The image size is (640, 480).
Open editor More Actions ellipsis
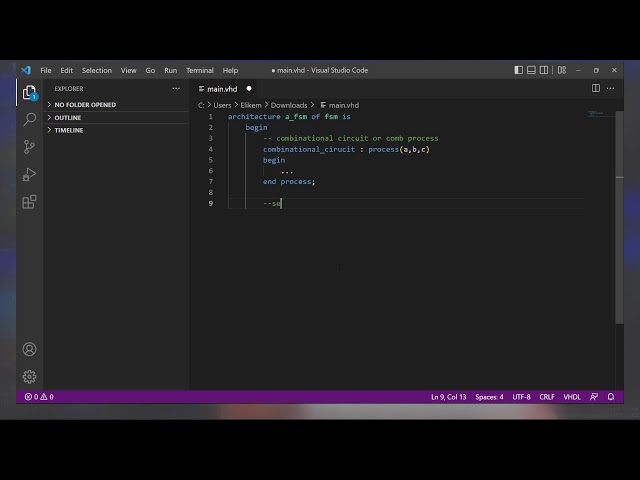click(611, 88)
